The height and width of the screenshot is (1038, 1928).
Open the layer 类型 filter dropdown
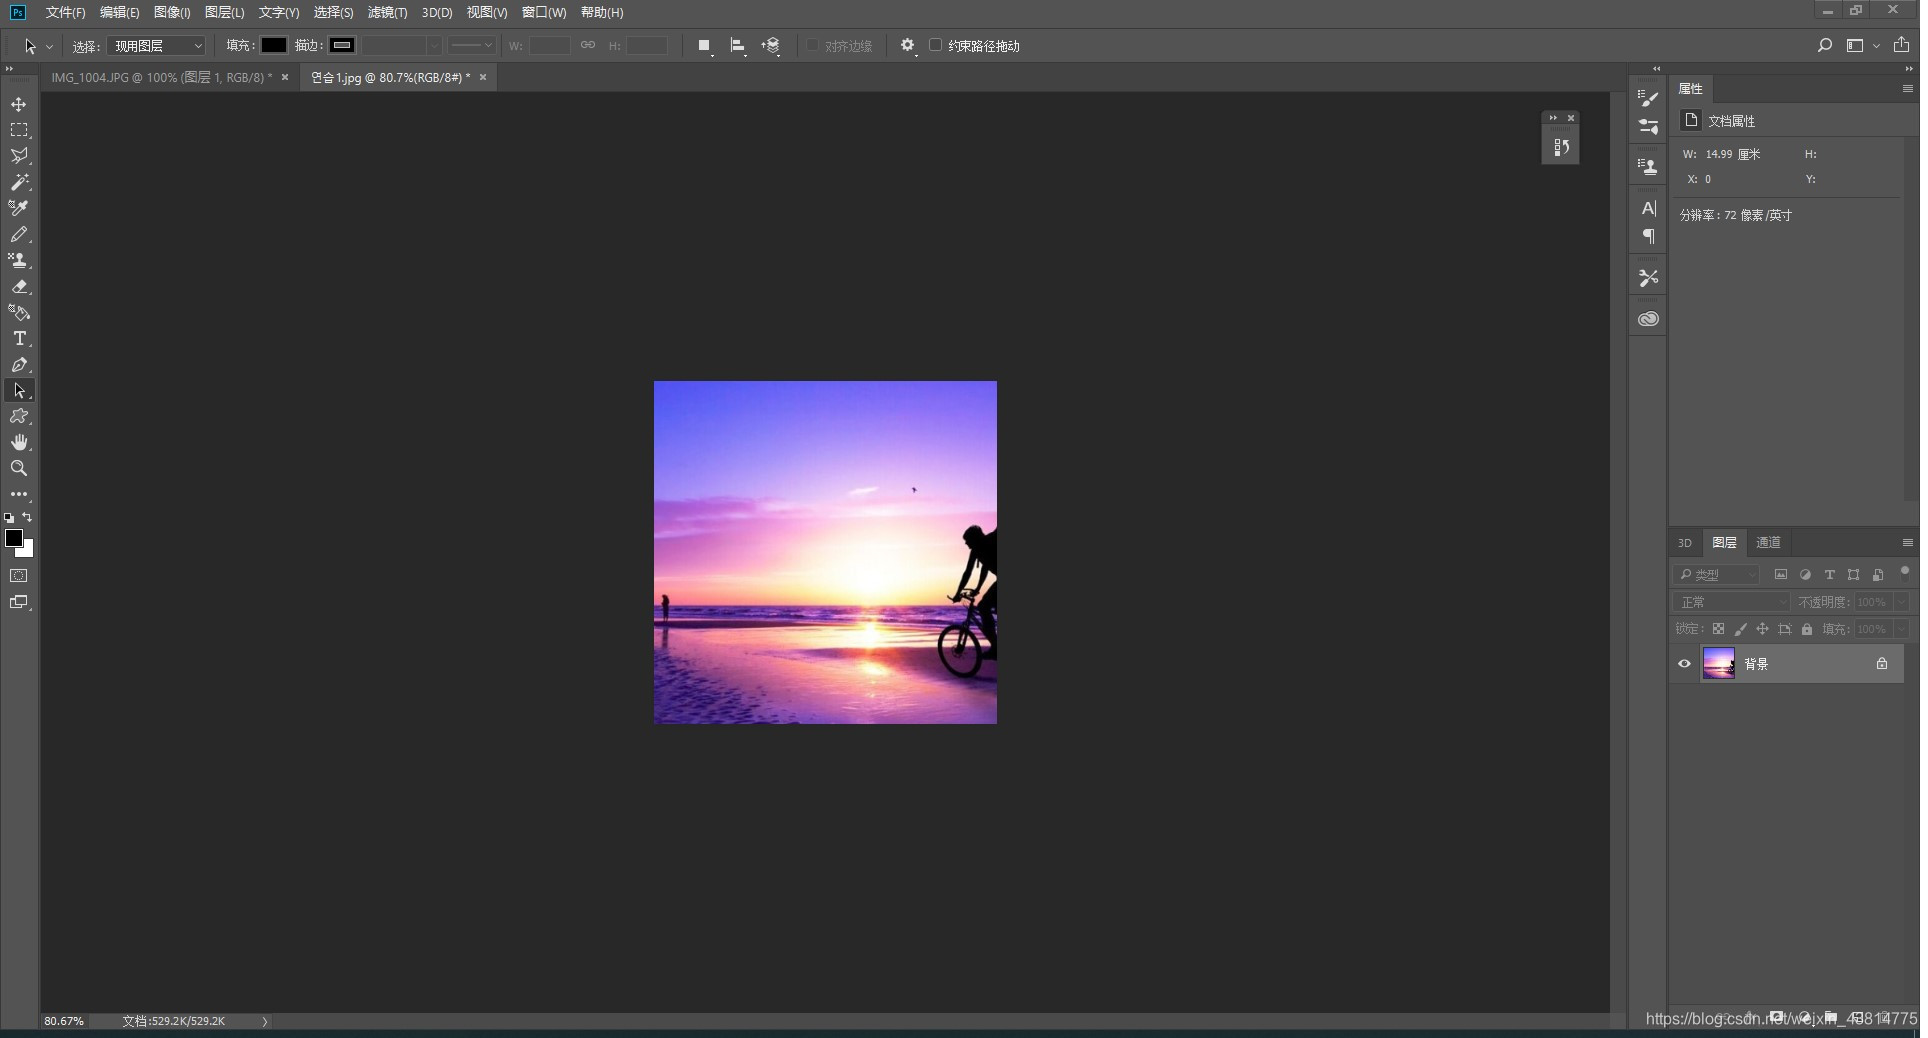click(x=1716, y=575)
